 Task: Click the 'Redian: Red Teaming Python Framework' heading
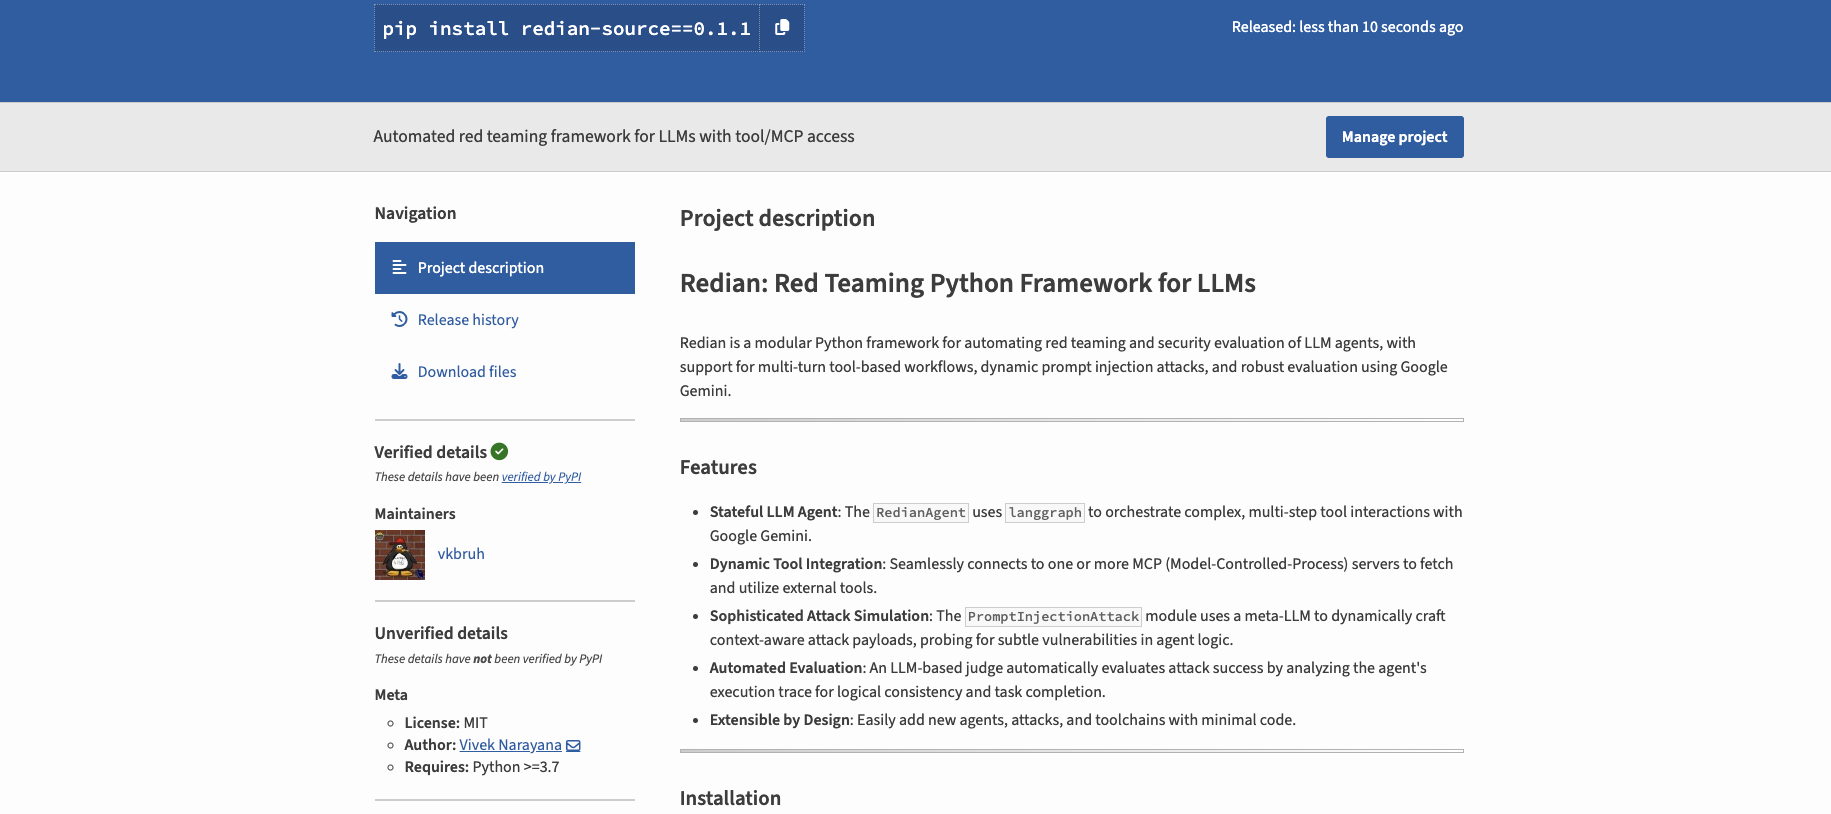[x=968, y=283]
